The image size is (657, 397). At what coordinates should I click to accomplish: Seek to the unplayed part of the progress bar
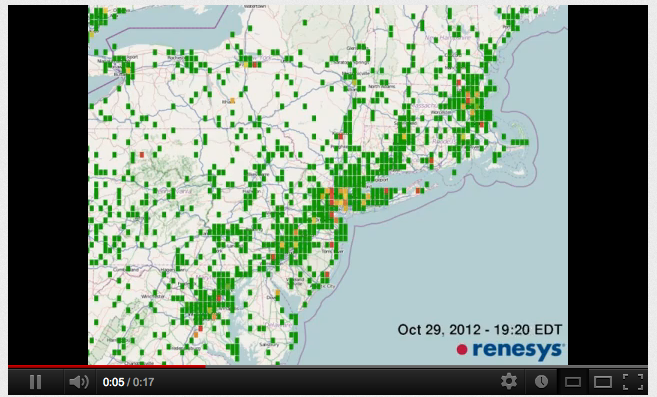[x=427, y=366]
